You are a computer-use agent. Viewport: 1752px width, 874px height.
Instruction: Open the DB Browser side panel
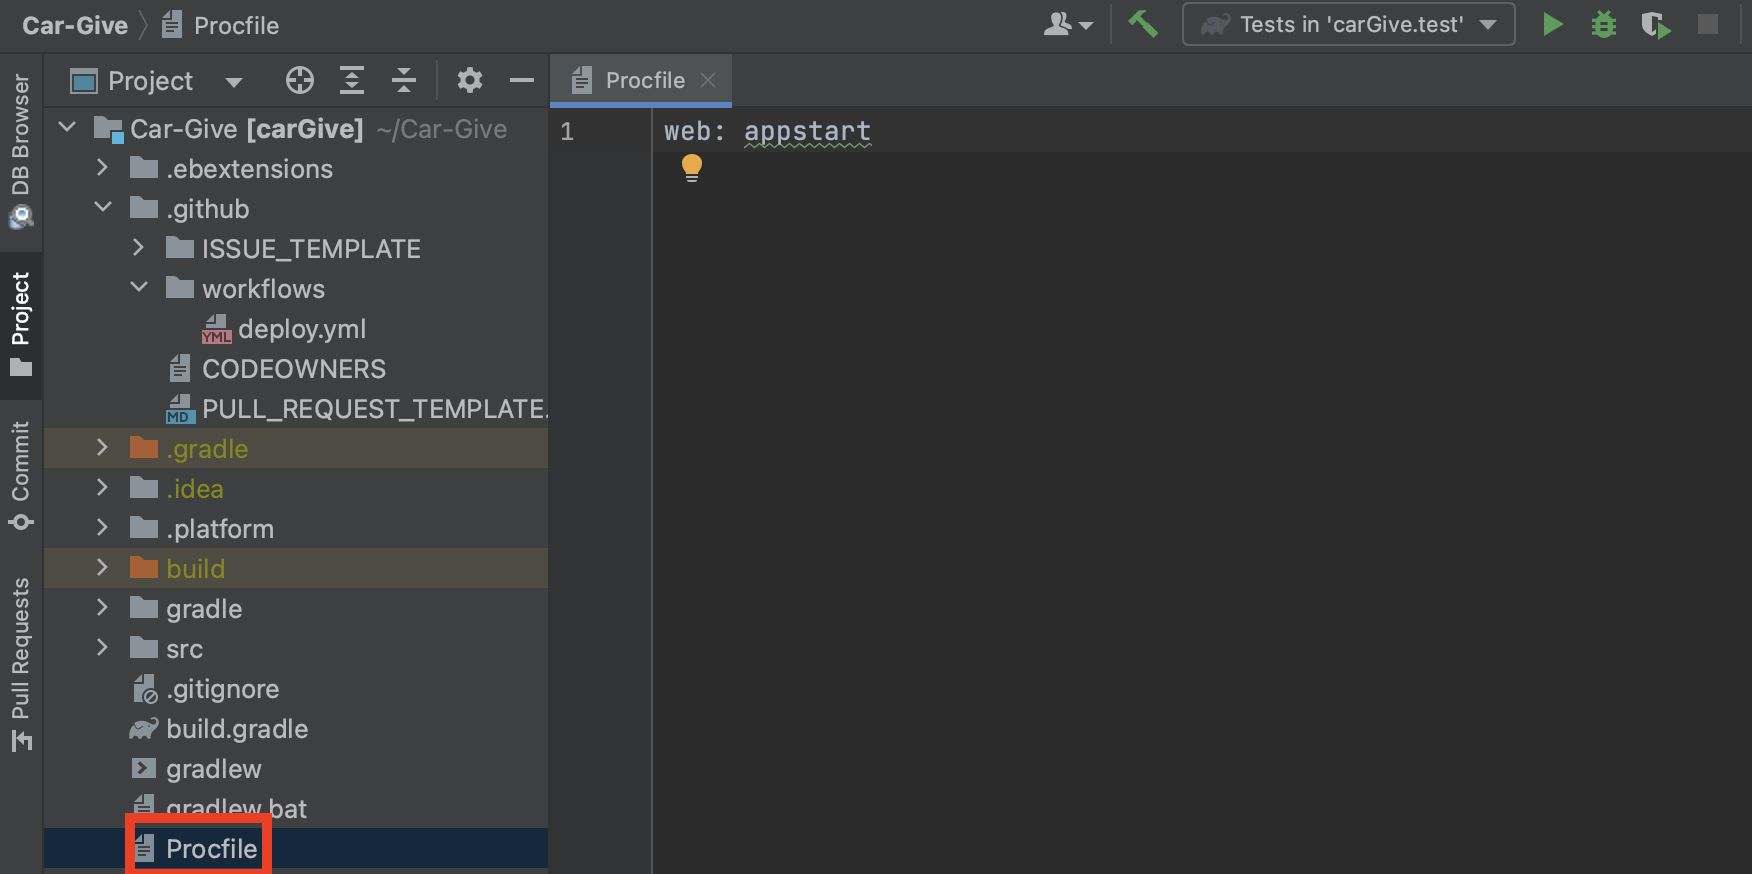21,151
